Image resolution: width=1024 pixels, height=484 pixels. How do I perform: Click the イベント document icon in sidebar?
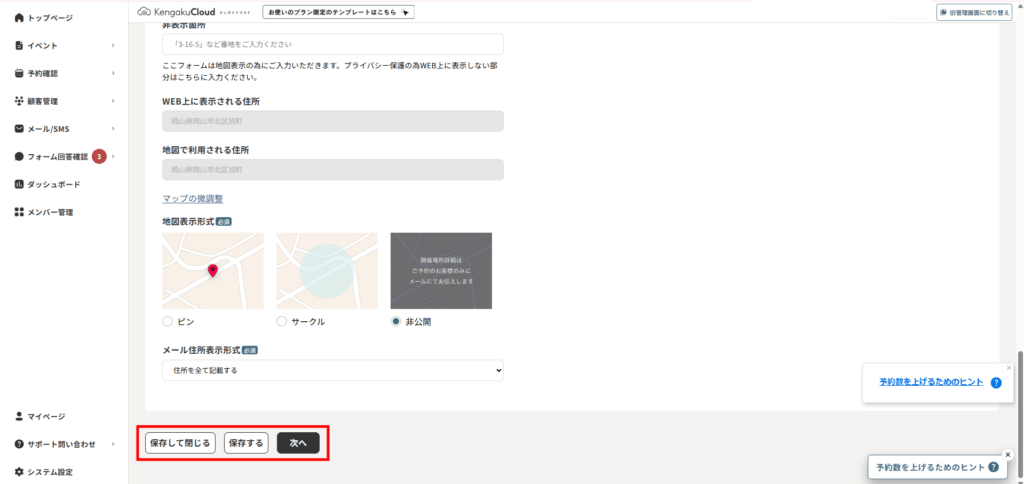tap(19, 46)
